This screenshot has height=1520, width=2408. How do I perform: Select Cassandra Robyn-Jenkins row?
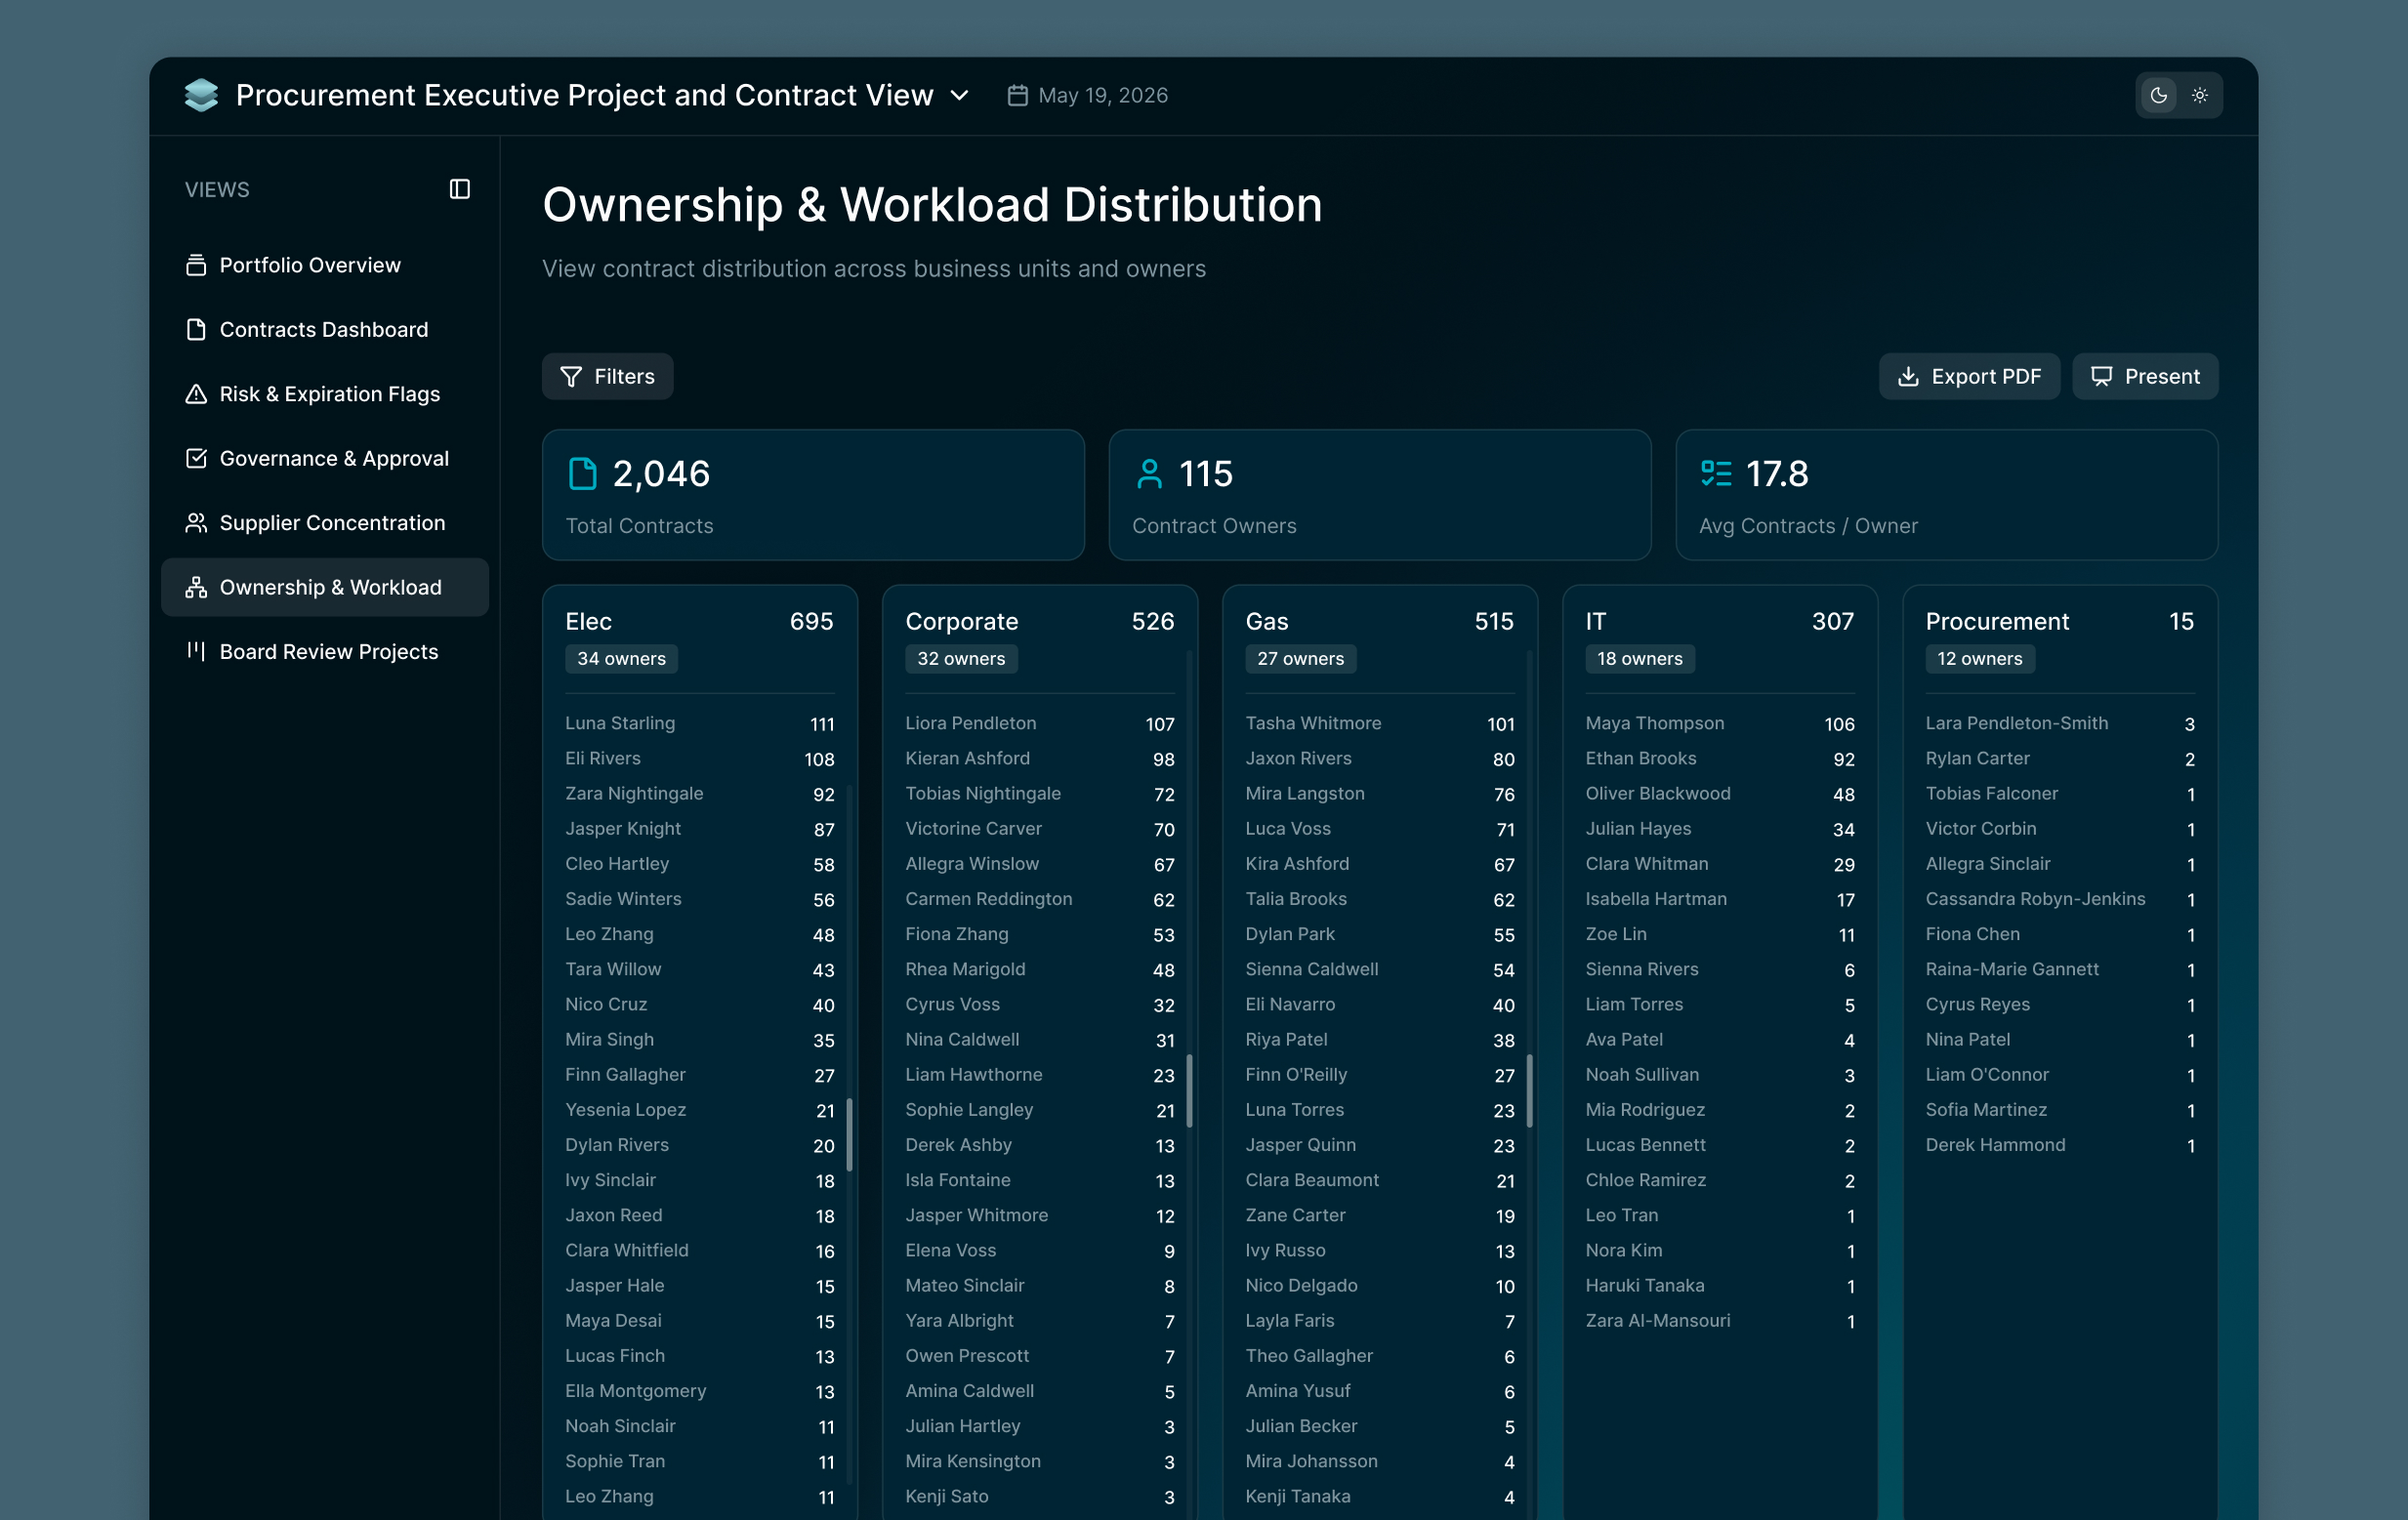[2060, 899]
